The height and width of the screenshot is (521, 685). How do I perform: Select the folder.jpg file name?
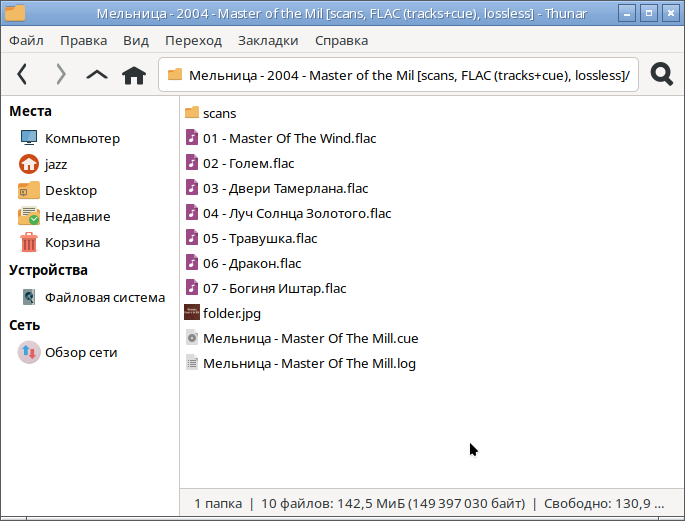(x=232, y=313)
